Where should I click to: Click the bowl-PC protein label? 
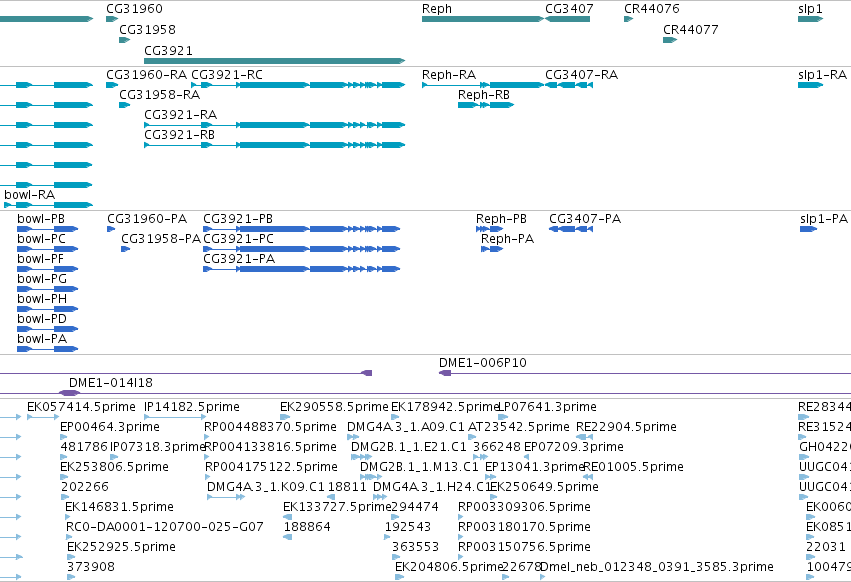[41, 239]
